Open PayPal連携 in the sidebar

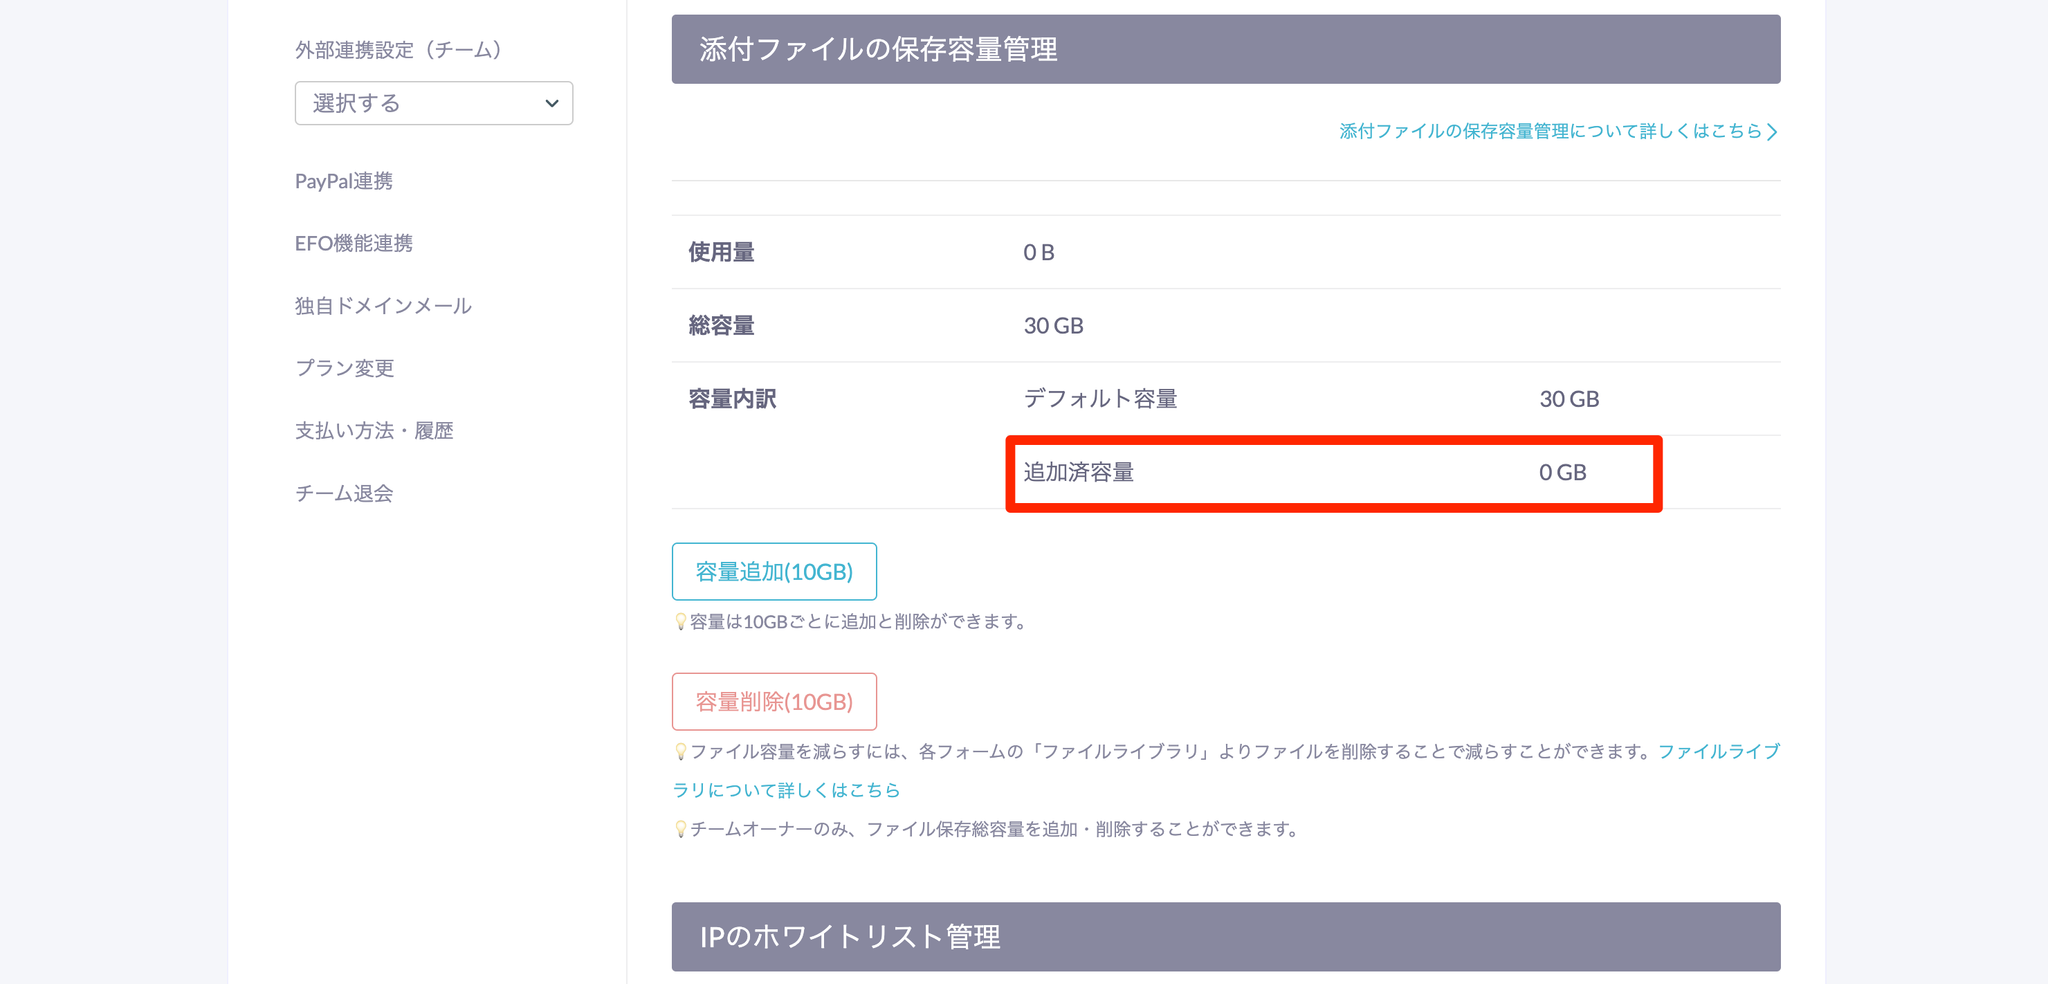point(343,181)
